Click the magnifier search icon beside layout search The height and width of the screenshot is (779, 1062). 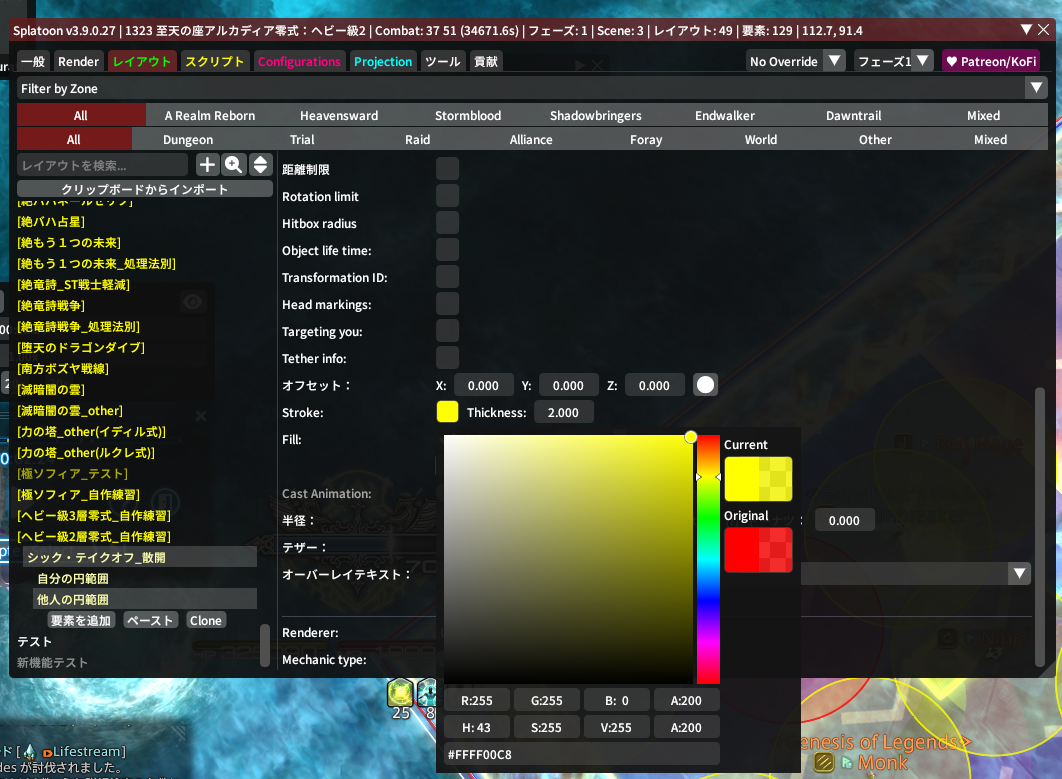[234, 165]
